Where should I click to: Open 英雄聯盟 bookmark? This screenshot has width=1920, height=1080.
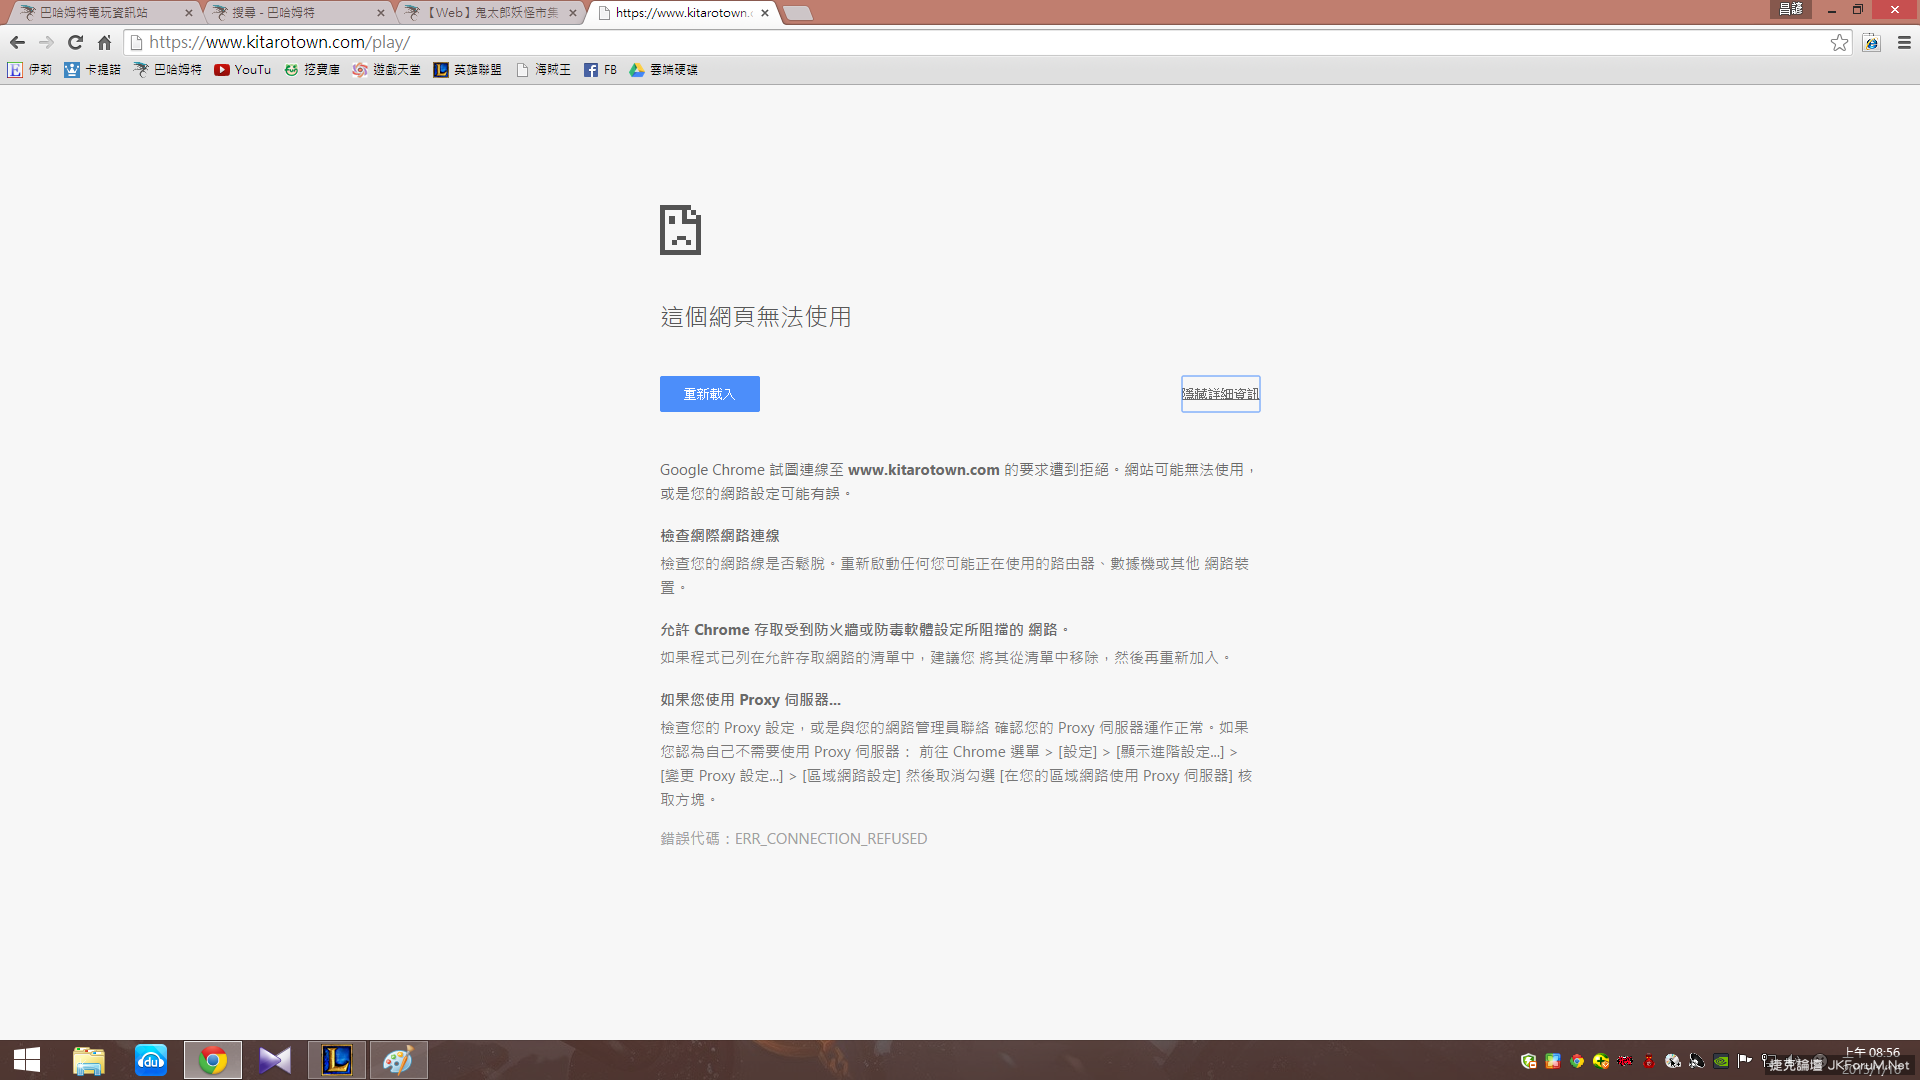[467, 70]
